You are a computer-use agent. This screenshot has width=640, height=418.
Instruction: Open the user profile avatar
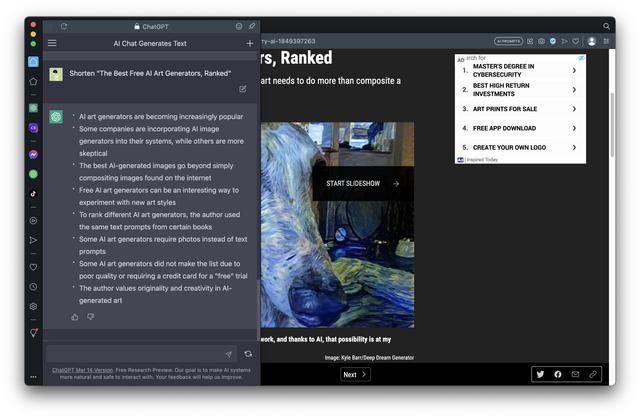[x=592, y=41]
